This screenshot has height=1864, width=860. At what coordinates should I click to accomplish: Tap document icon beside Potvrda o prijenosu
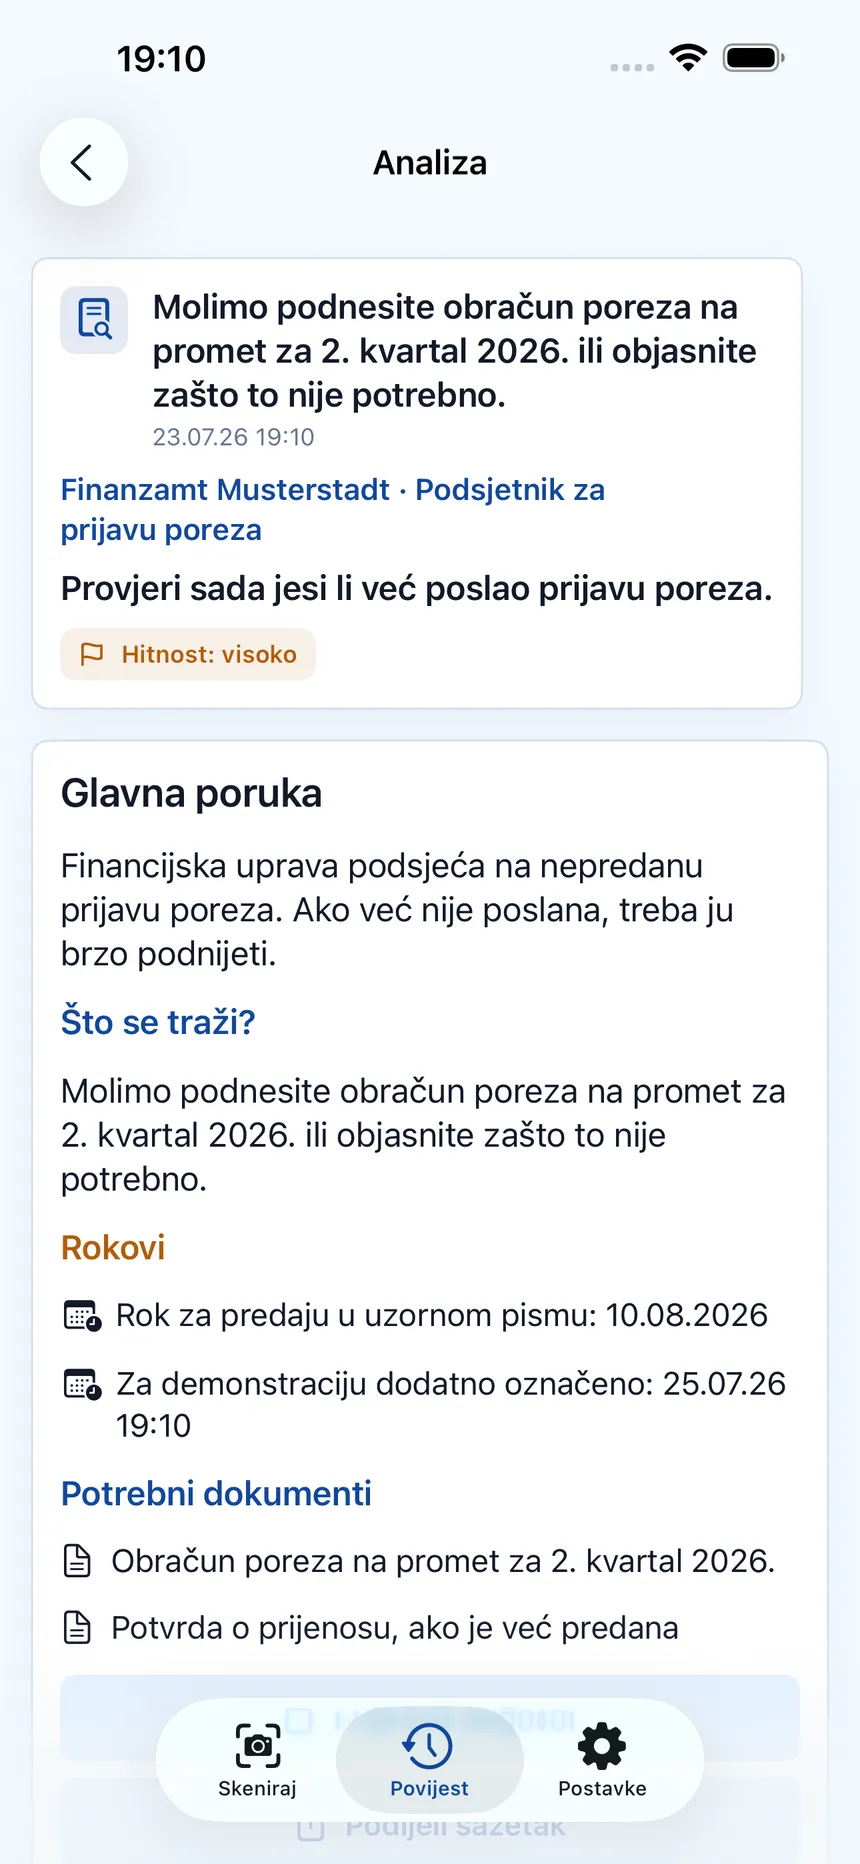pos(77,1628)
